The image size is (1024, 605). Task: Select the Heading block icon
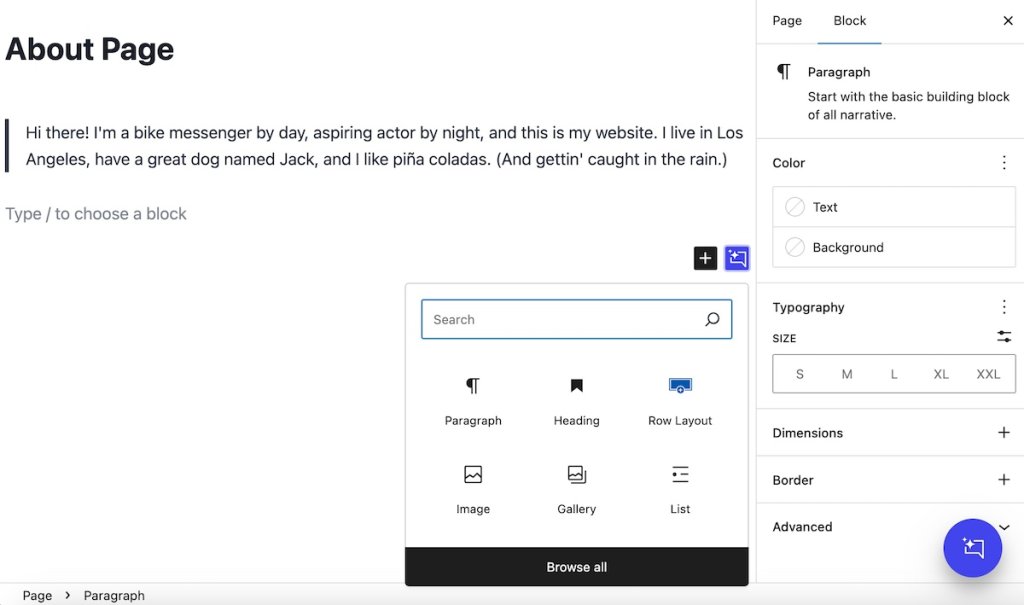pyautogui.click(x=576, y=398)
